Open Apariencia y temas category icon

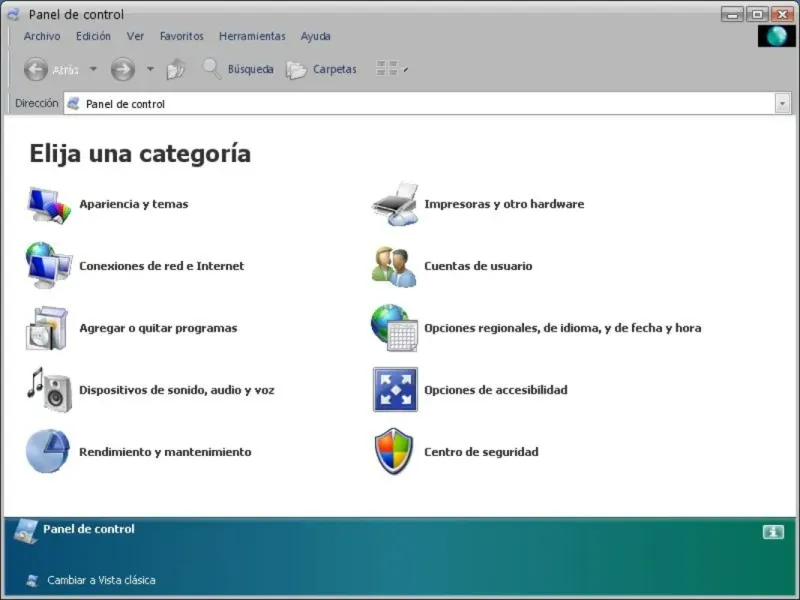point(49,205)
